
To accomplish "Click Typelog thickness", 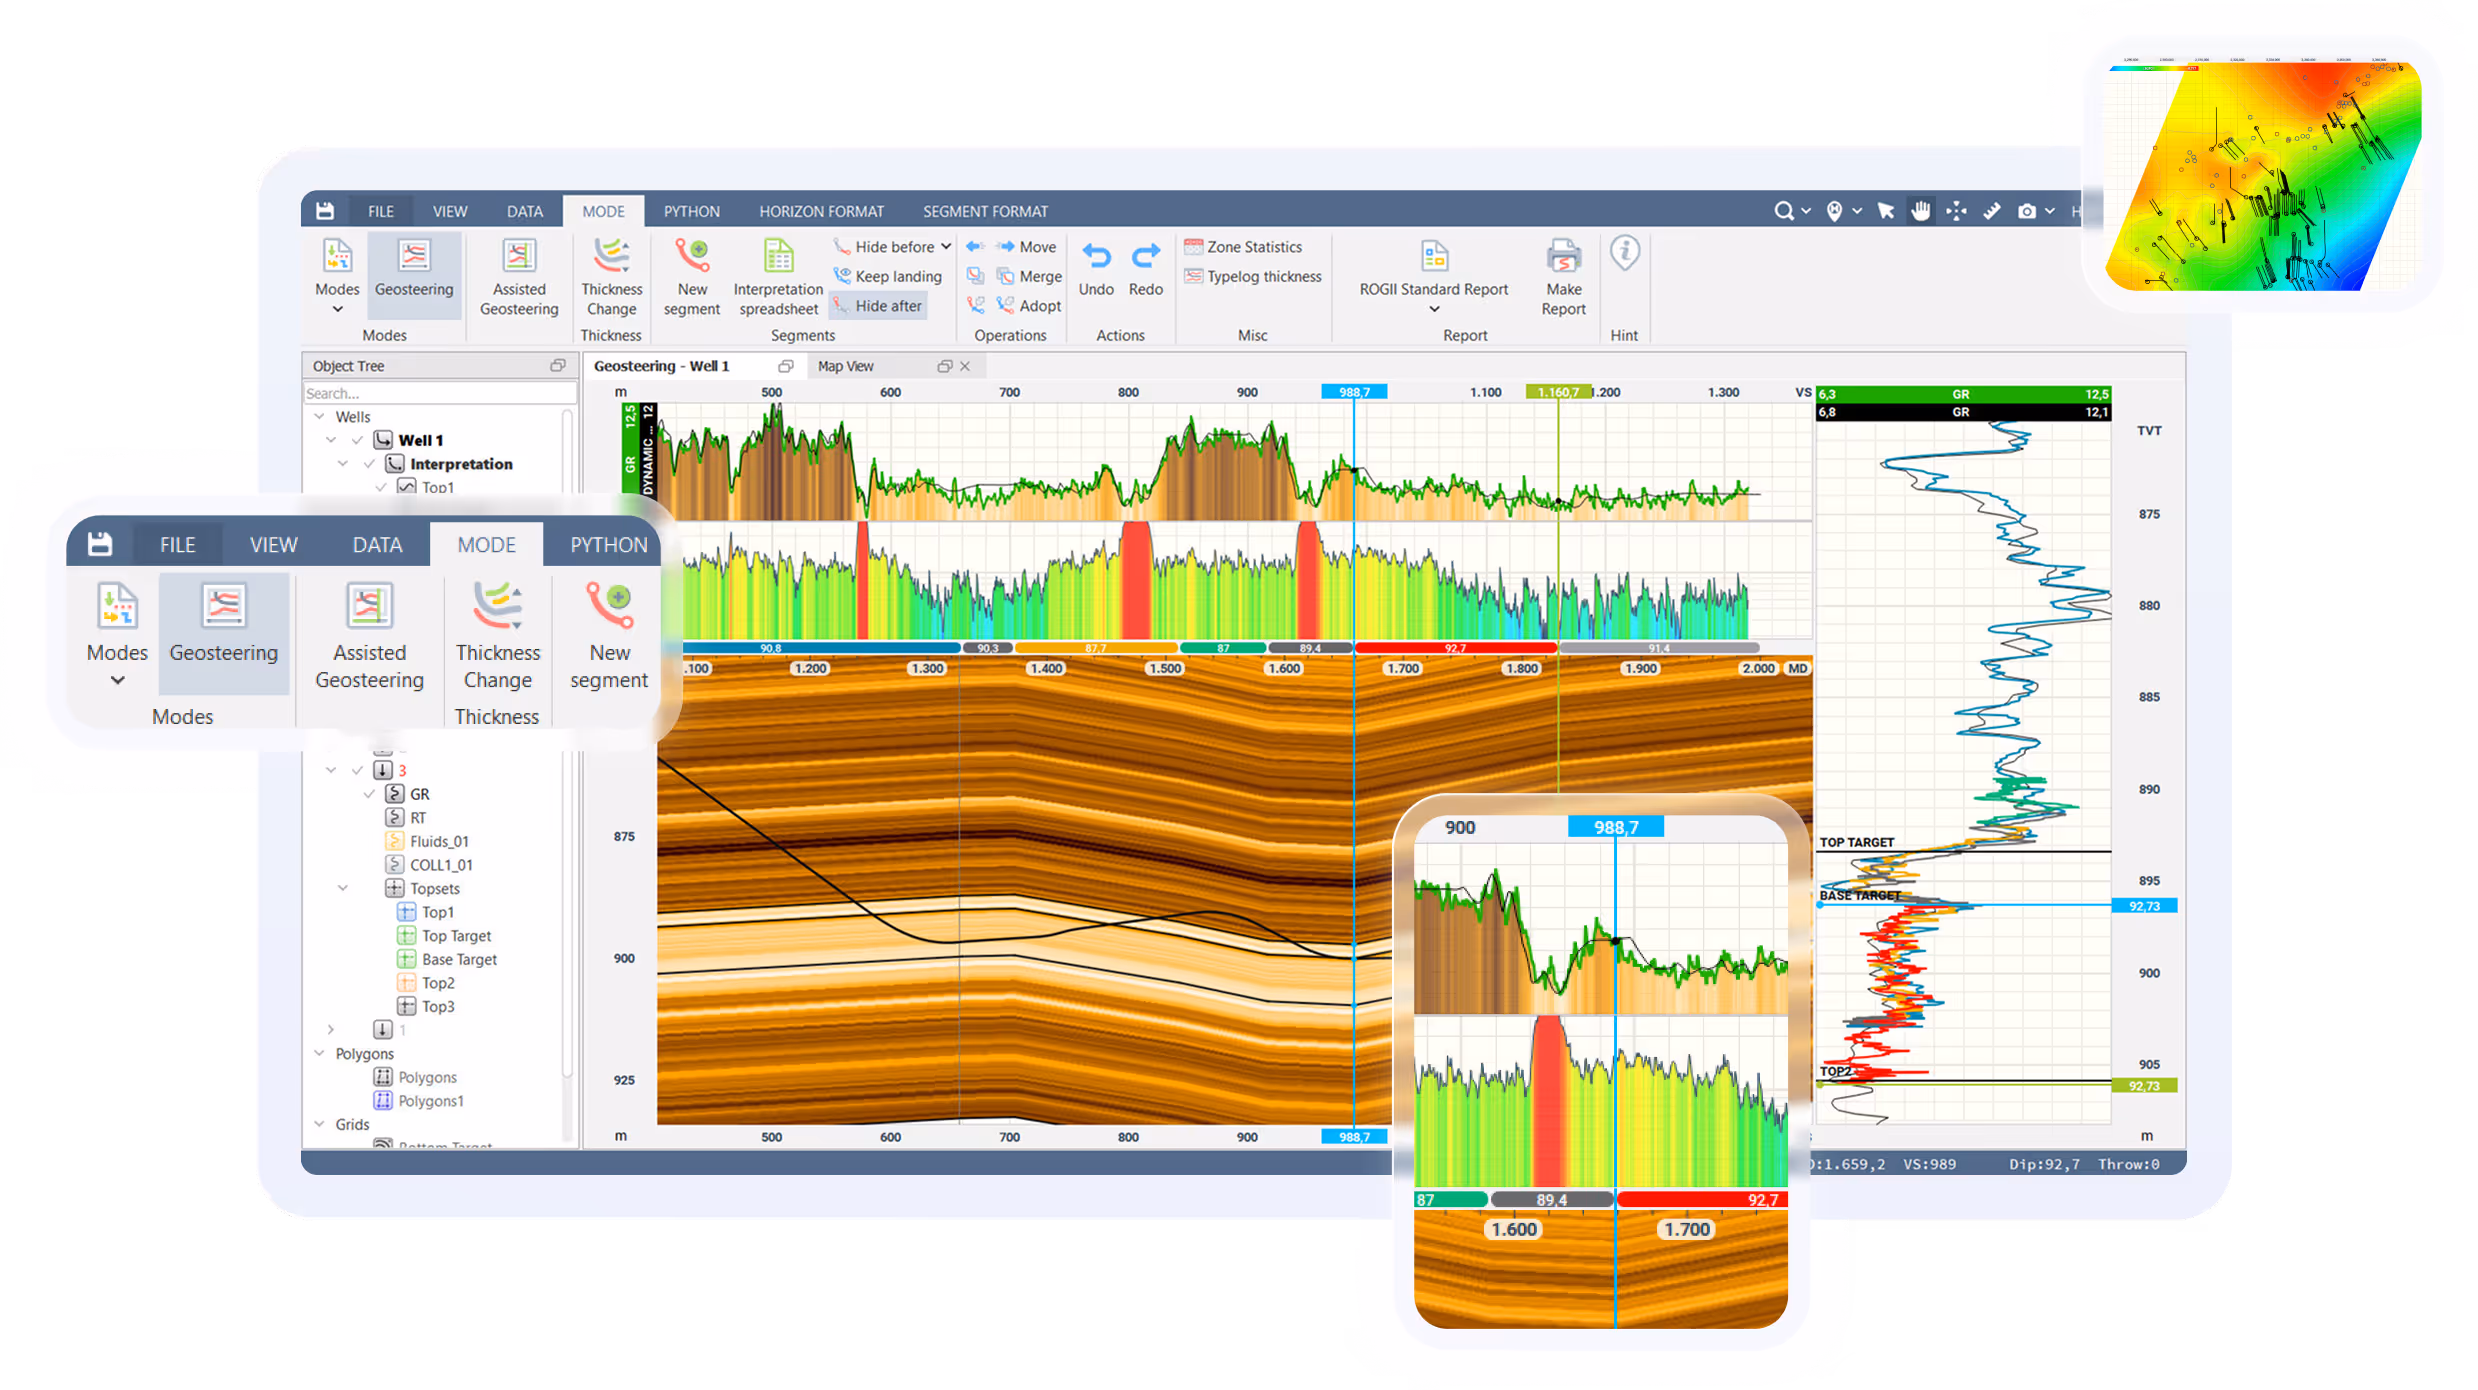I will point(1253,276).
